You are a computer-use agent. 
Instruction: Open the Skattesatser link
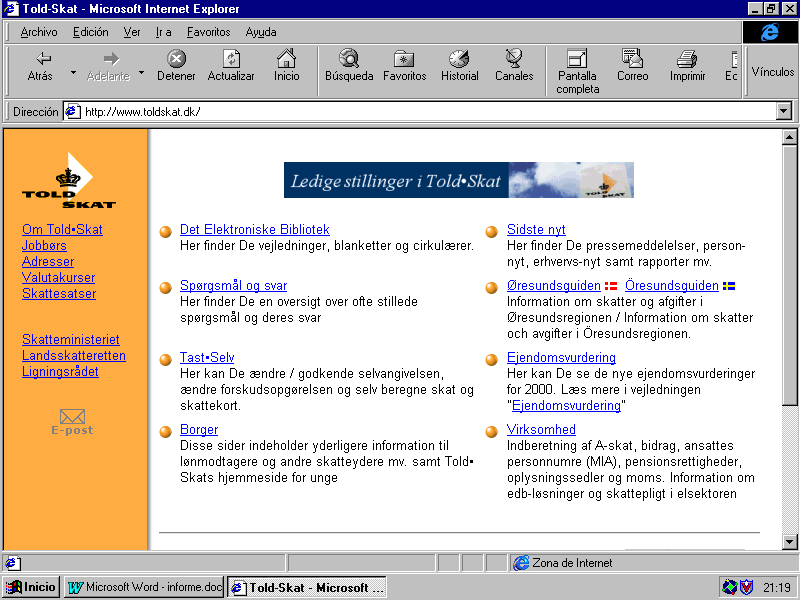[x=59, y=293]
